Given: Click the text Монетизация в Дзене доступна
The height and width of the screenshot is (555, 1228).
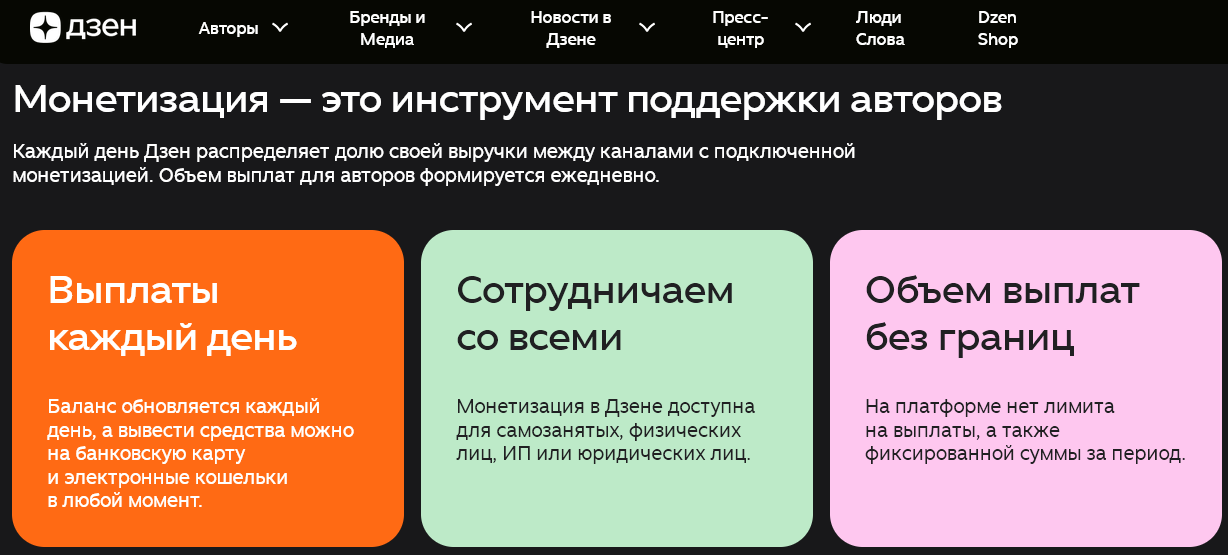Looking at the screenshot, I should pyautogui.click(x=606, y=430).
